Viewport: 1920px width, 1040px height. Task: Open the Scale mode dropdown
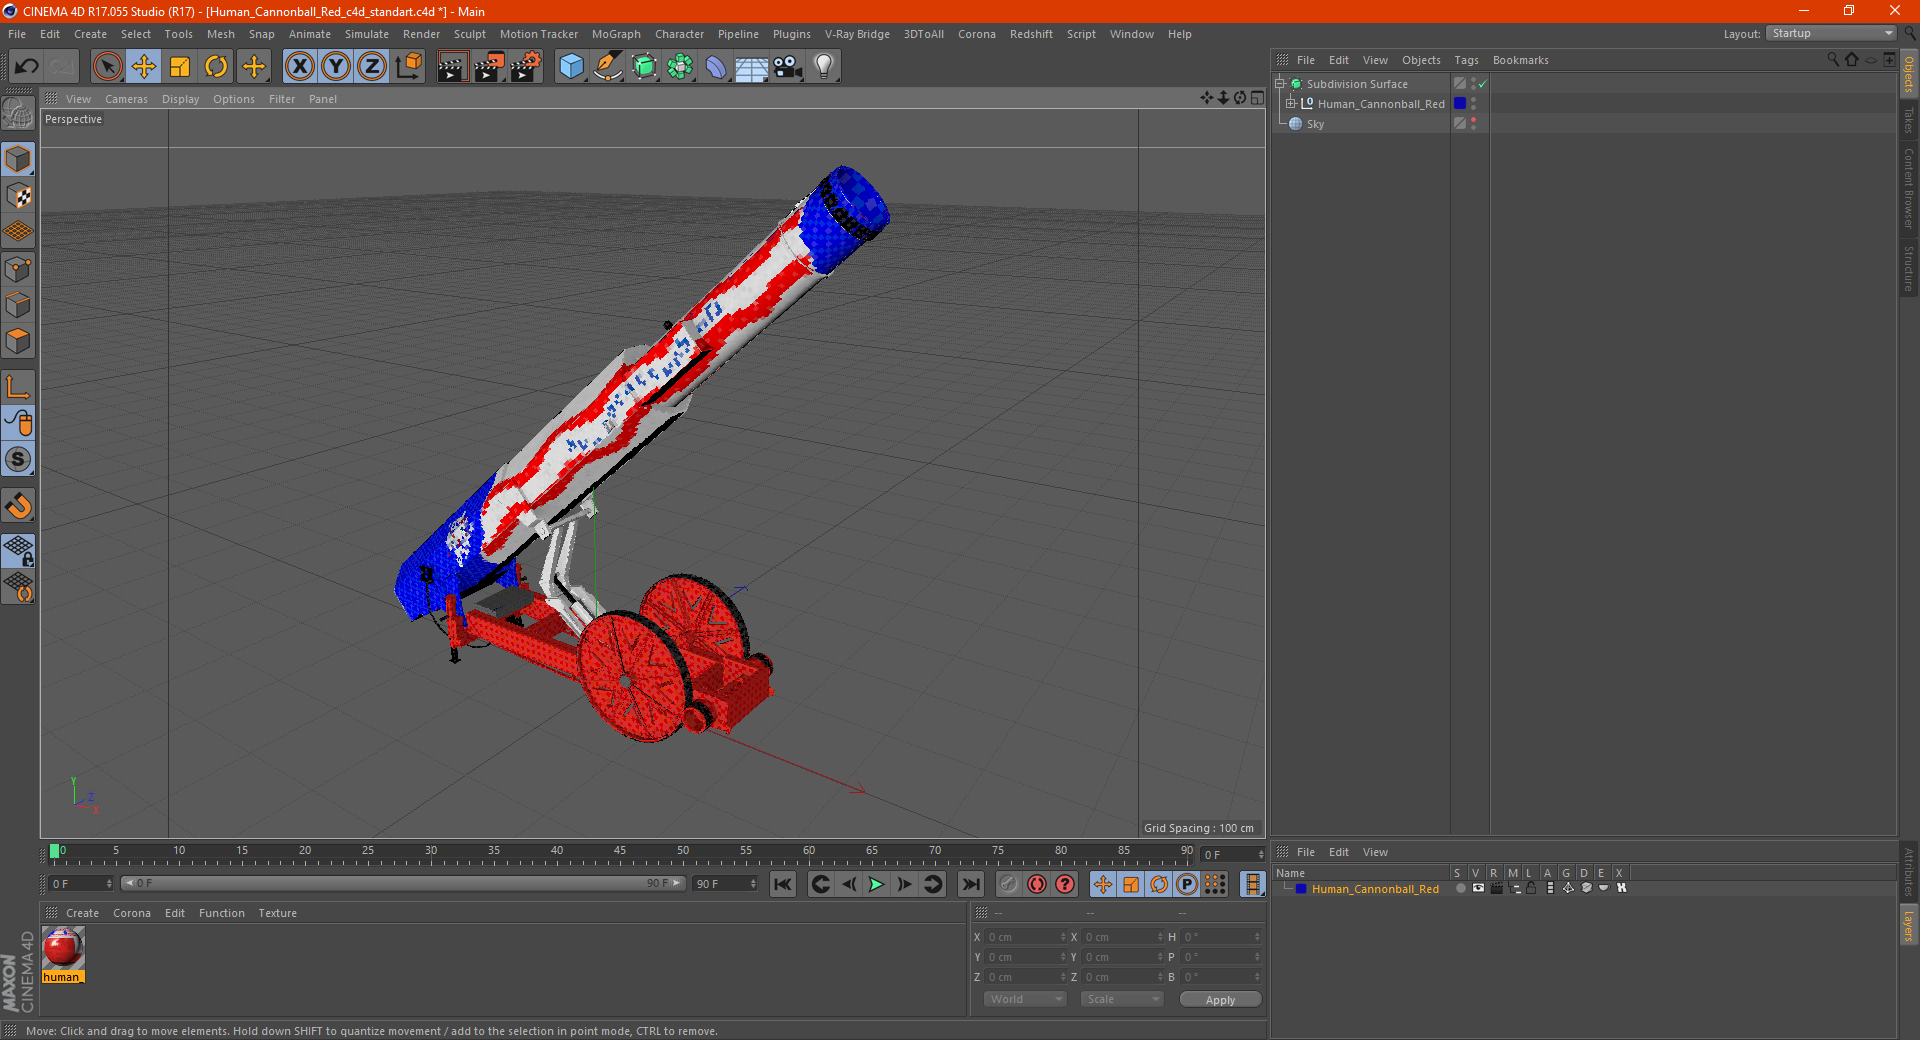point(1121,999)
